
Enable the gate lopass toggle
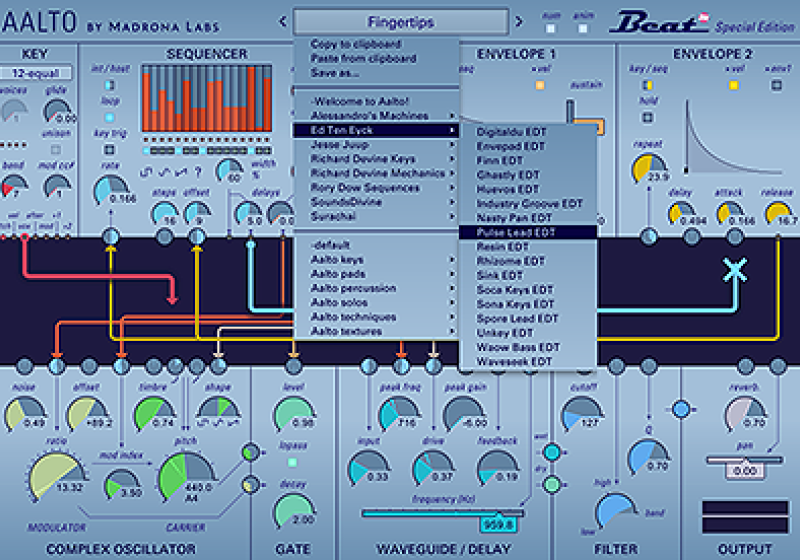(x=292, y=462)
